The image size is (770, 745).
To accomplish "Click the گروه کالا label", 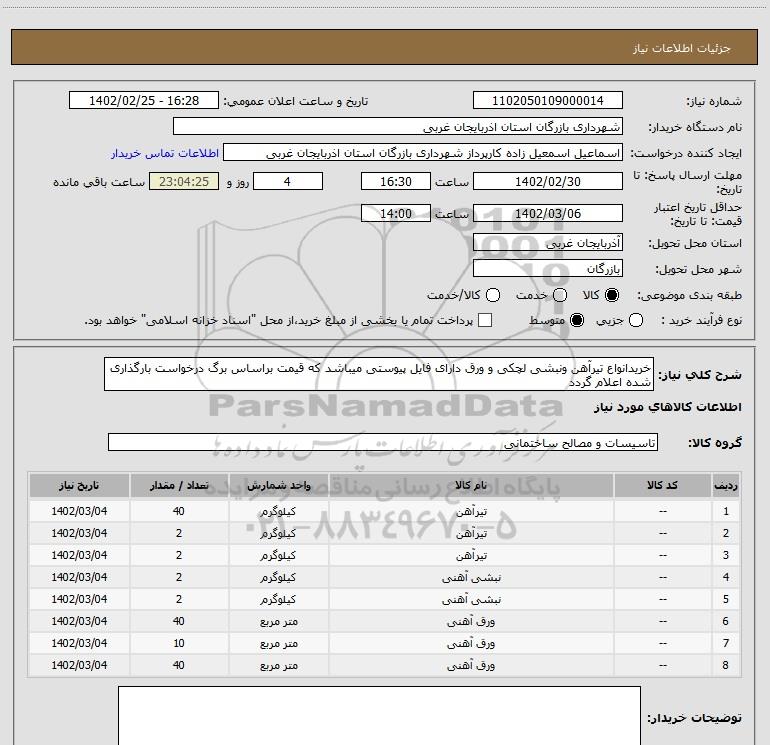I will [x=715, y=442].
